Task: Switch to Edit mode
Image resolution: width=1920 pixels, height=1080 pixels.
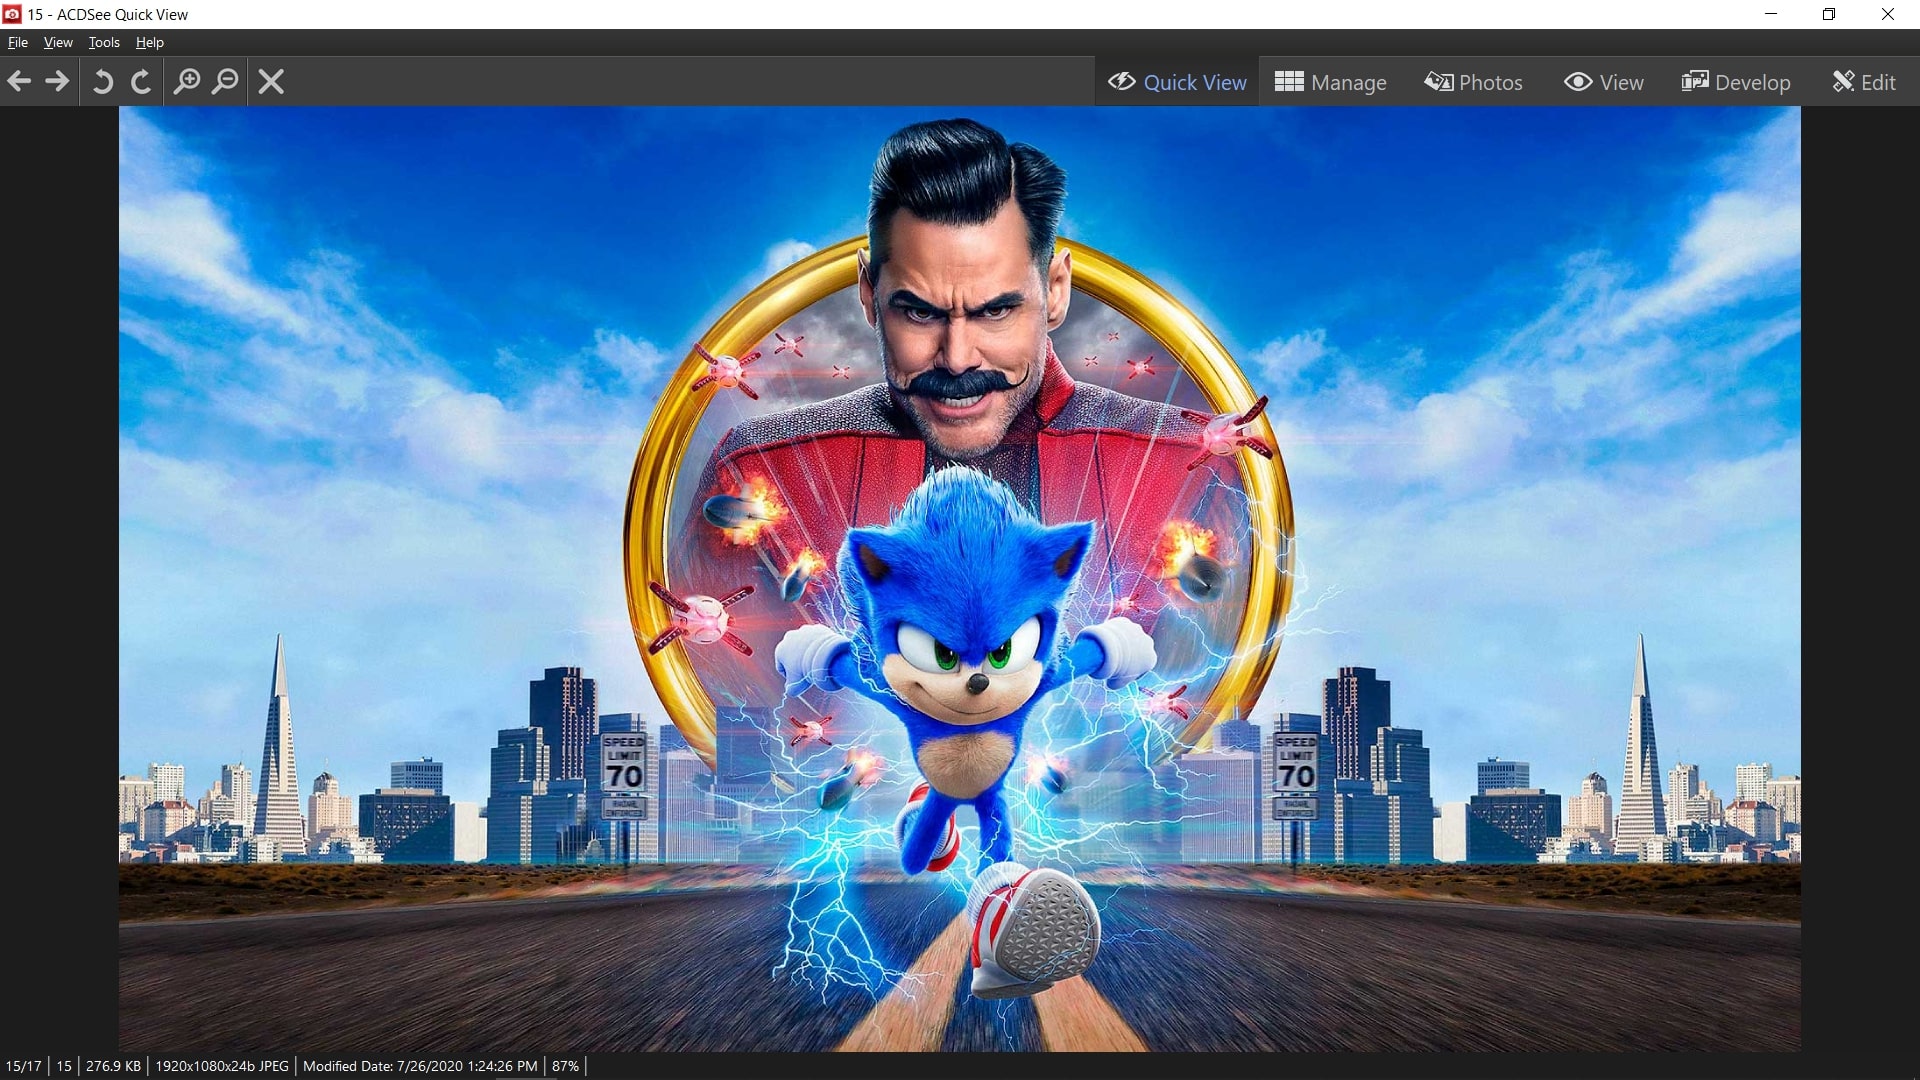Action: tap(1864, 82)
